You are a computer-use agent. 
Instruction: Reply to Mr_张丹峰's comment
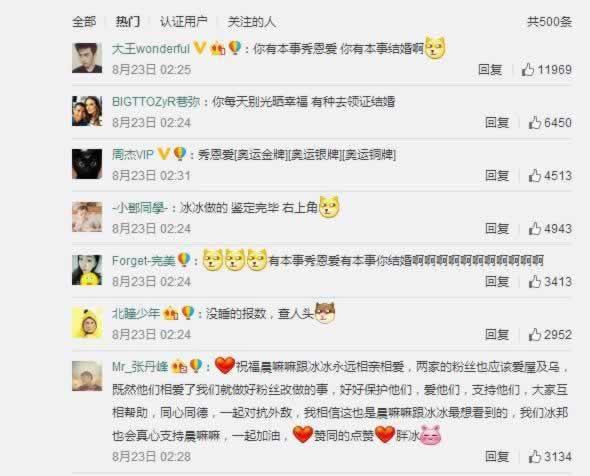pos(497,457)
